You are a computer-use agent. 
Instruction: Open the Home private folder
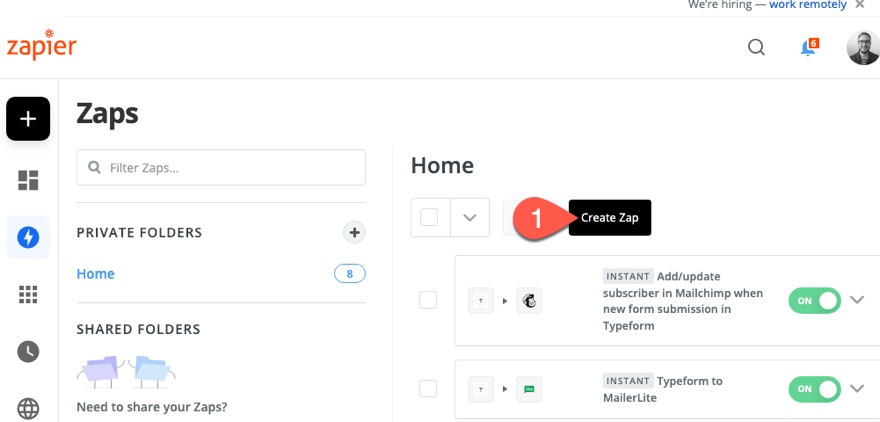96,274
